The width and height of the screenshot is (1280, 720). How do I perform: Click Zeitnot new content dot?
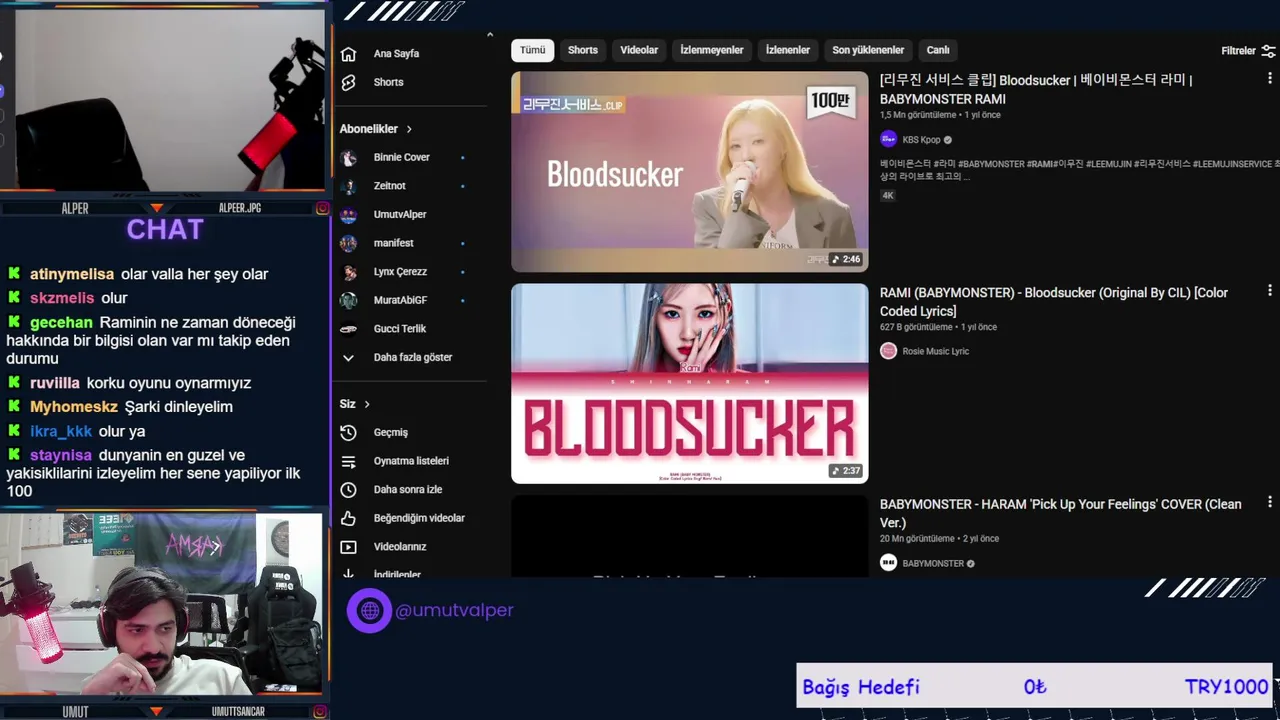462,186
